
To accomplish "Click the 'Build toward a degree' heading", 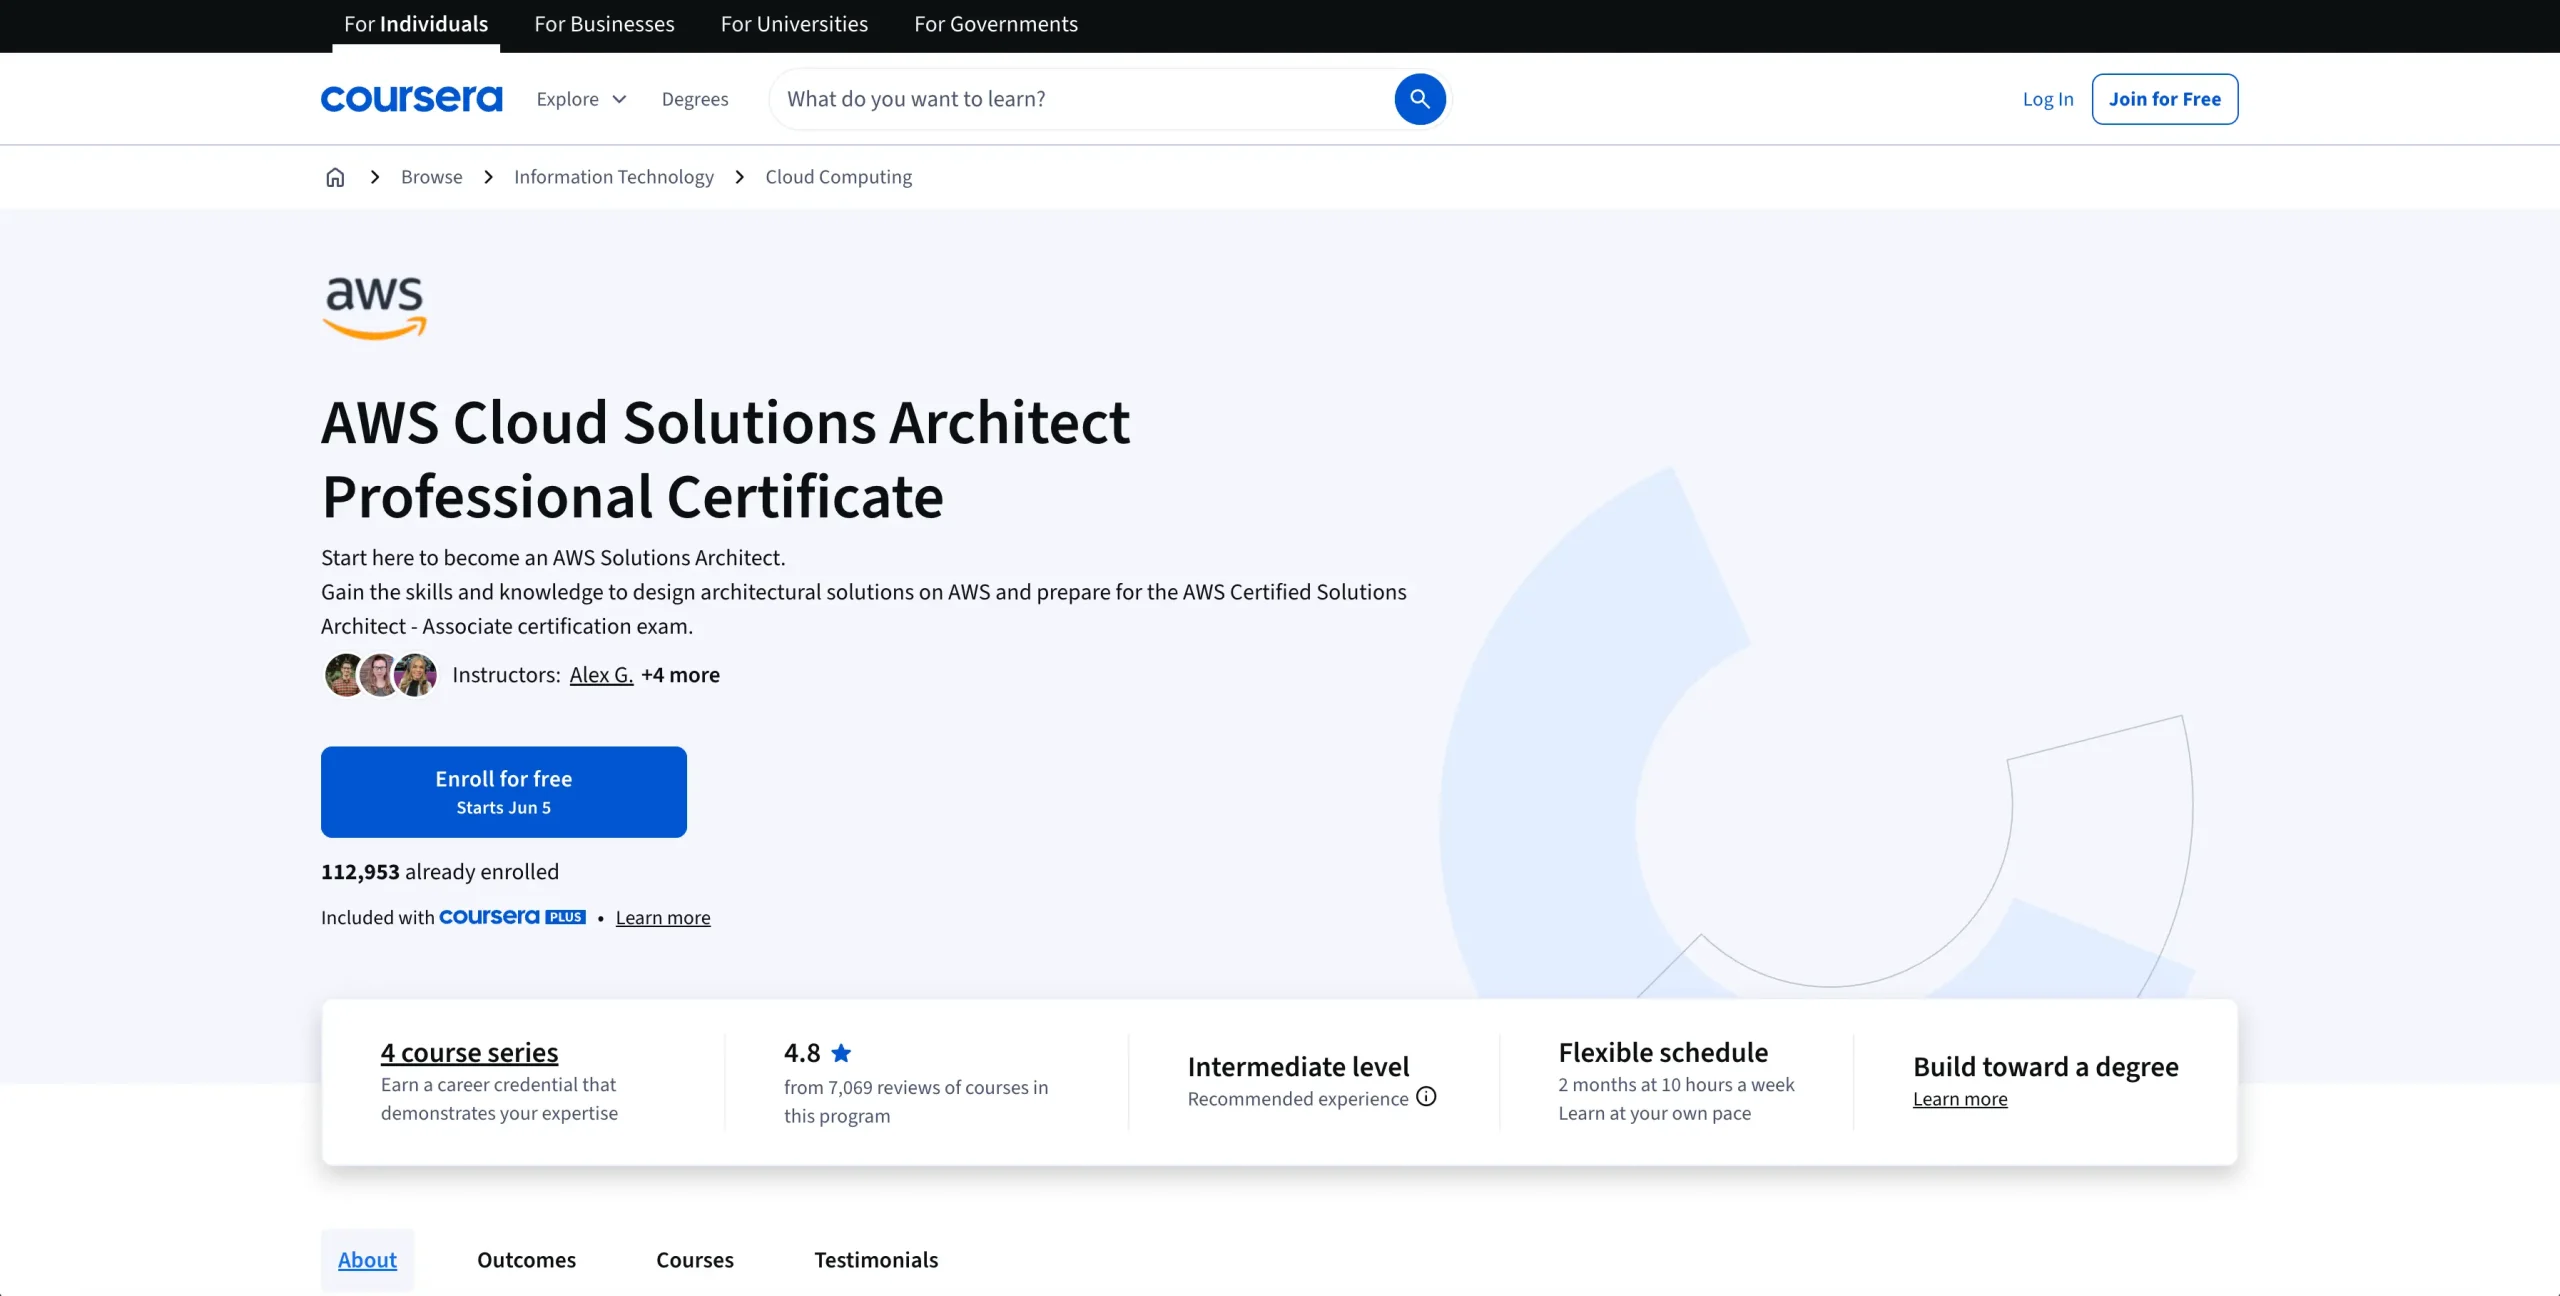I will pyautogui.click(x=2046, y=1067).
